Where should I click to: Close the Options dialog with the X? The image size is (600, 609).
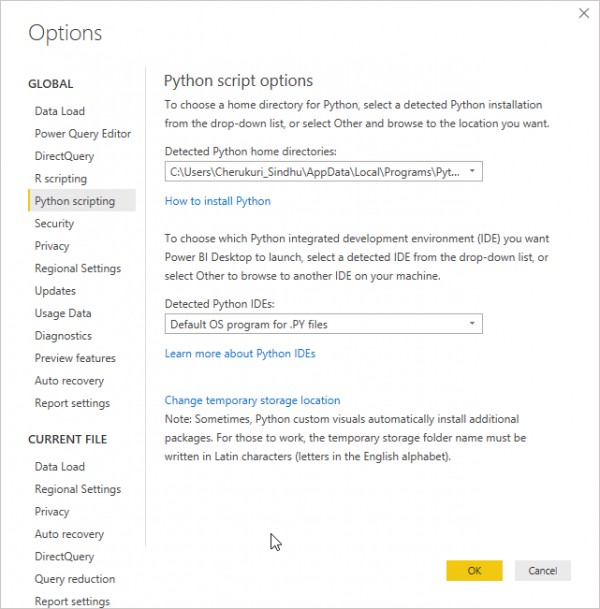tap(584, 14)
